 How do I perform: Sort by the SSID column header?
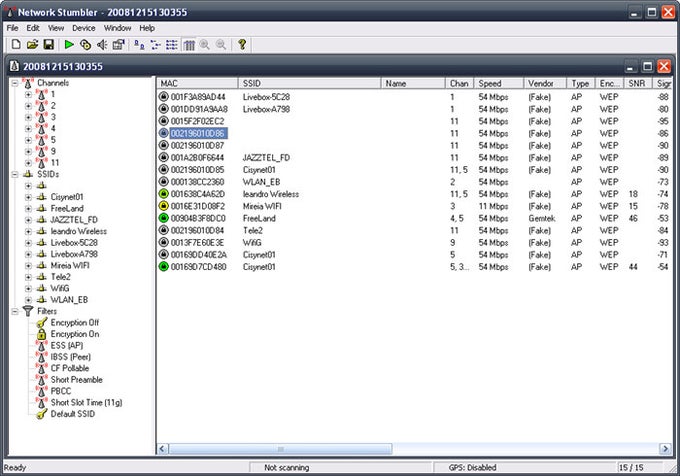pos(310,83)
